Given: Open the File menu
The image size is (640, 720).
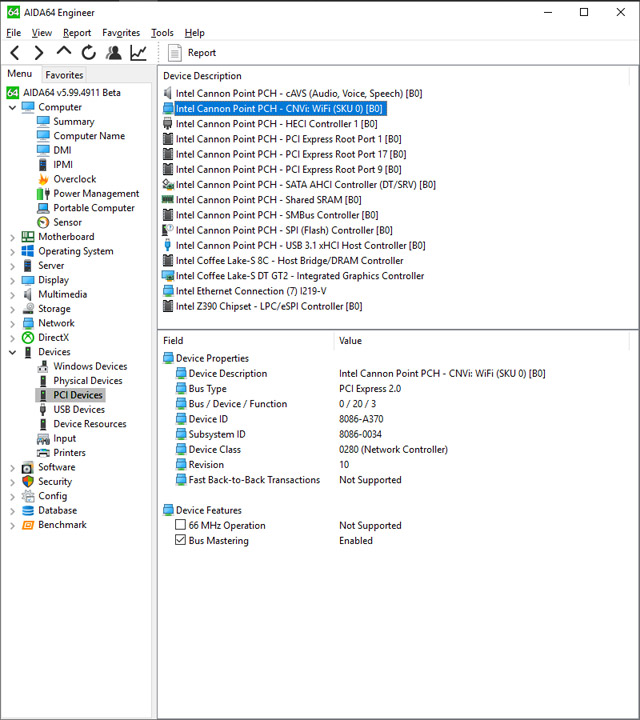Looking at the screenshot, I should pyautogui.click(x=13, y=33).
